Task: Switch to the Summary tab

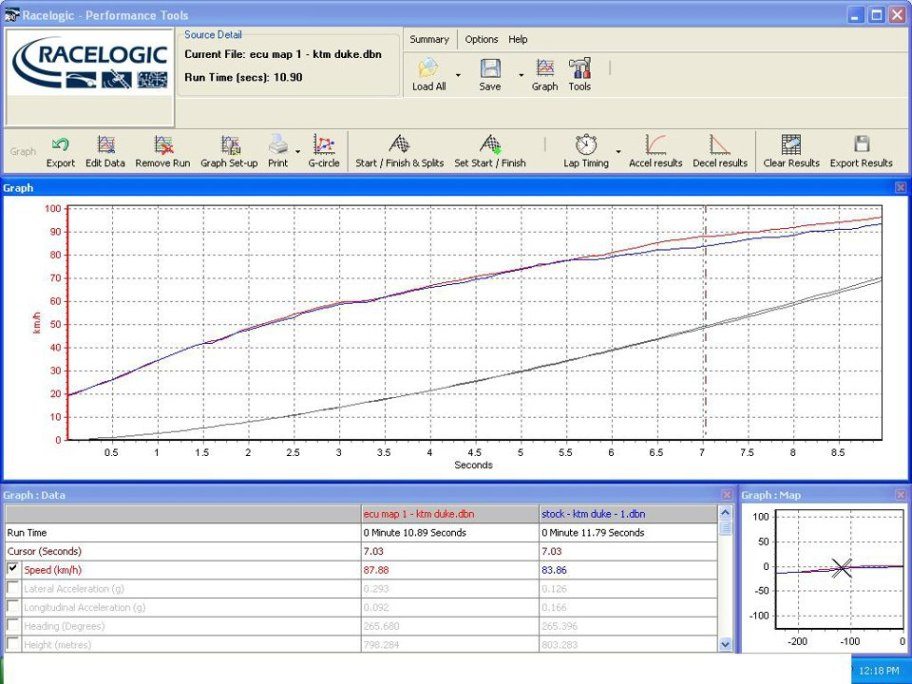Action: coord(429,40)
